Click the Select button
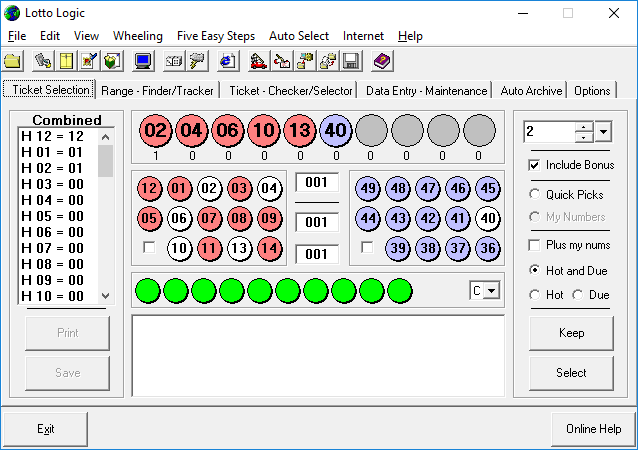 pos(571,373)
